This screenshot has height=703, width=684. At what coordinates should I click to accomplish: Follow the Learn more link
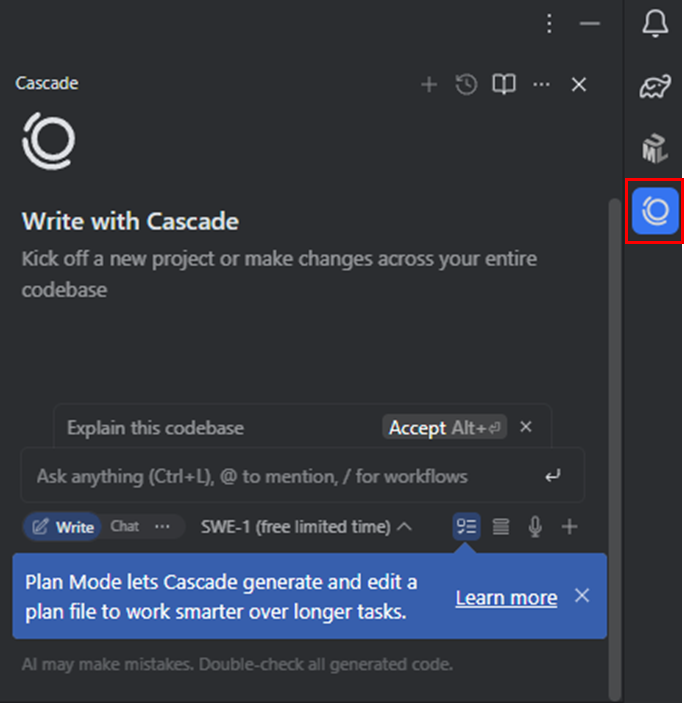pyautogui.click(x=507, y=598)
